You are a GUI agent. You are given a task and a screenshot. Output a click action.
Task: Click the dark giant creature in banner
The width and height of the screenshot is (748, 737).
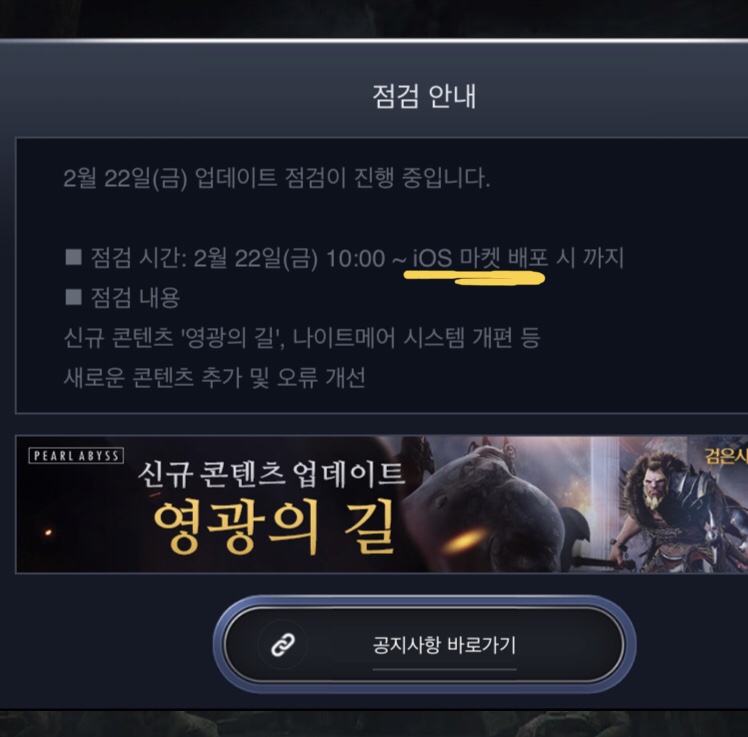pos(491,508)
